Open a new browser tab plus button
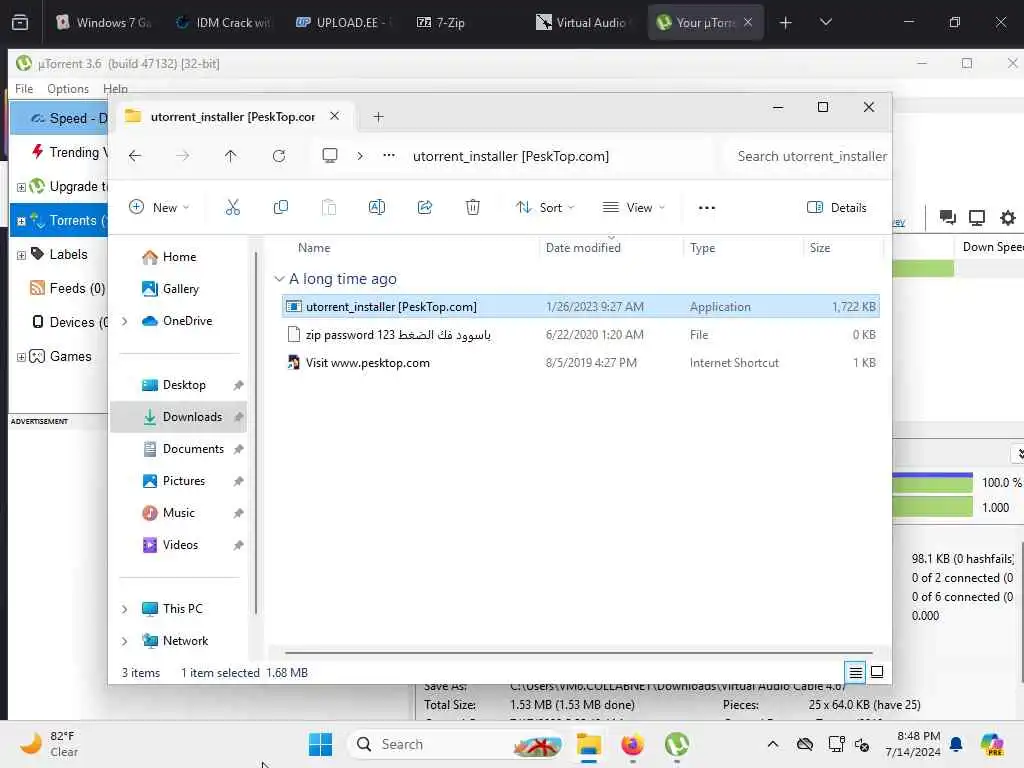 click(786, 23)
